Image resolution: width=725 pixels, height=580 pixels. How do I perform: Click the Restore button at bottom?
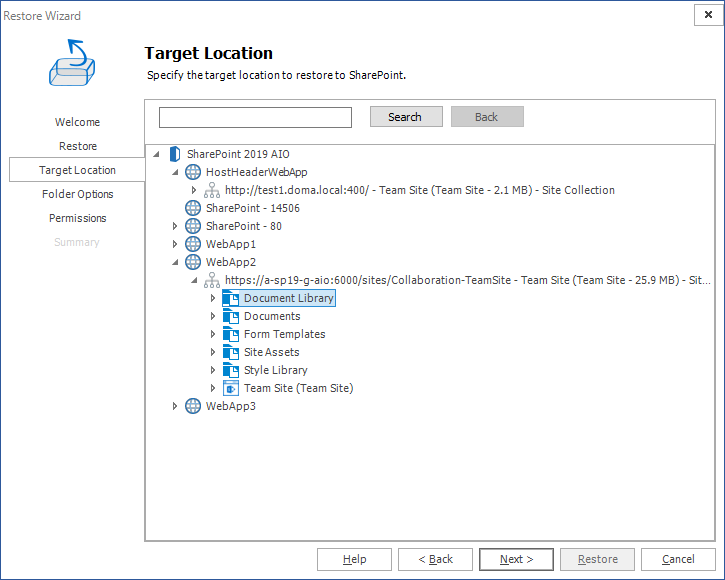pyautogui.click(x=597, y=559)
